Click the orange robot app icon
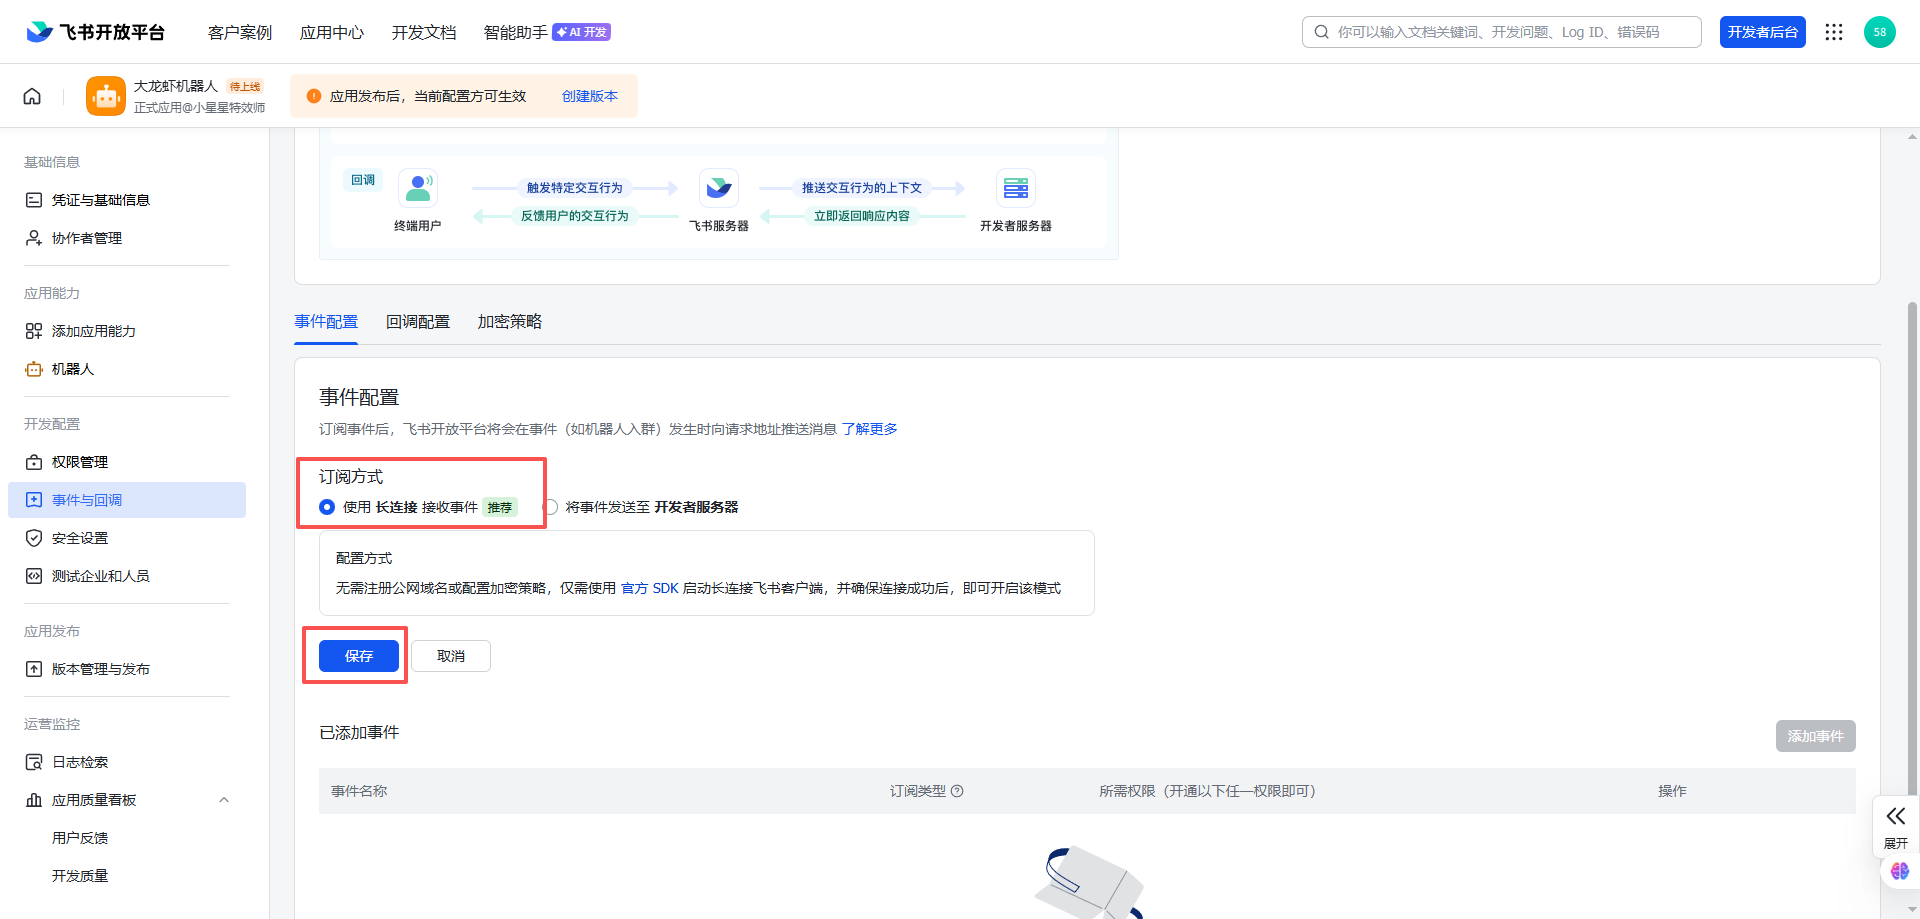The image size is (1920, 919). 106,96
